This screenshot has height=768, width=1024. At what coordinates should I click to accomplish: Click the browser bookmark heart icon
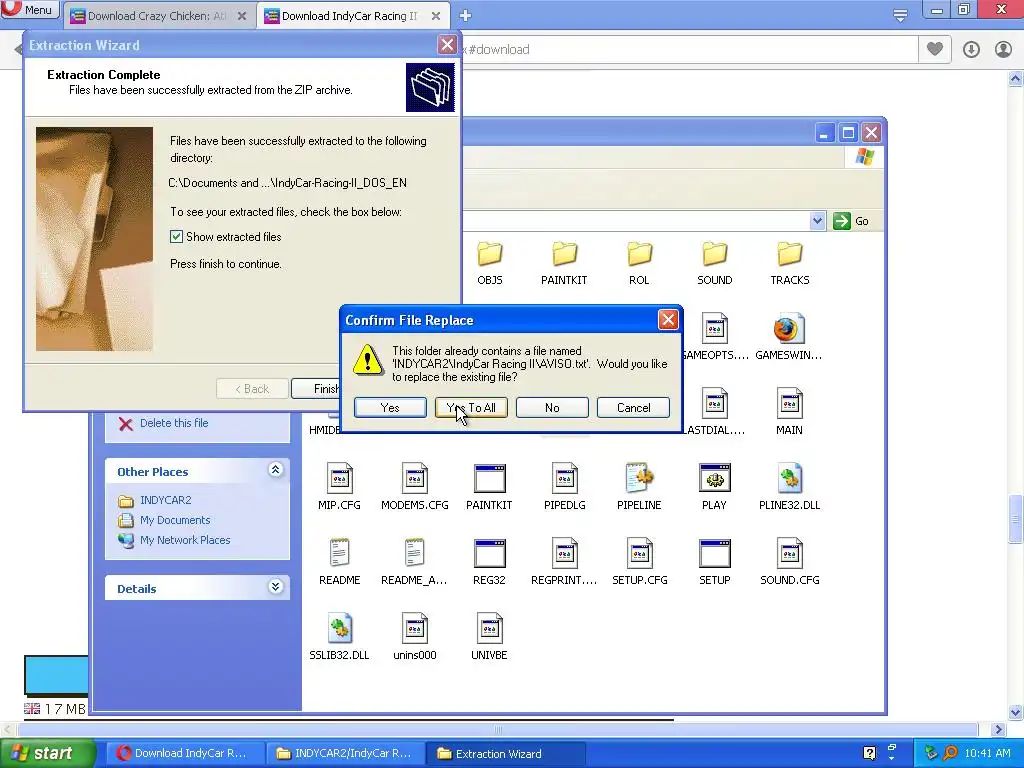pos(935,49)
